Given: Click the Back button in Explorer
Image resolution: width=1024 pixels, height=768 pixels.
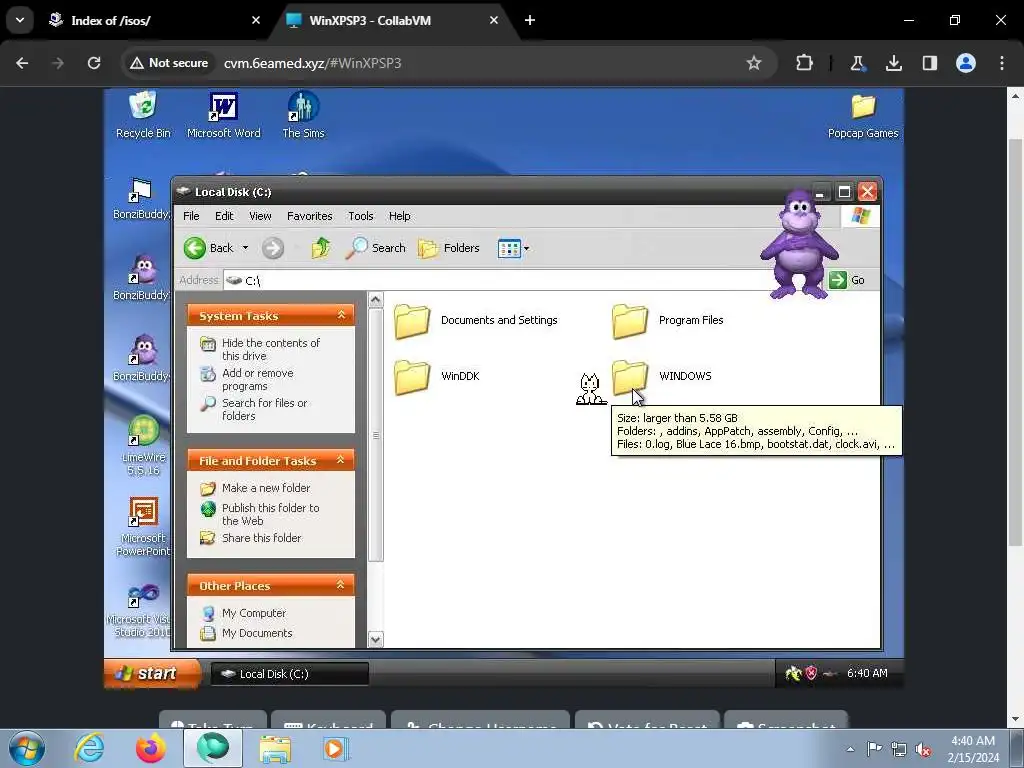Looking at the screenshot, I should coord(208,248).
